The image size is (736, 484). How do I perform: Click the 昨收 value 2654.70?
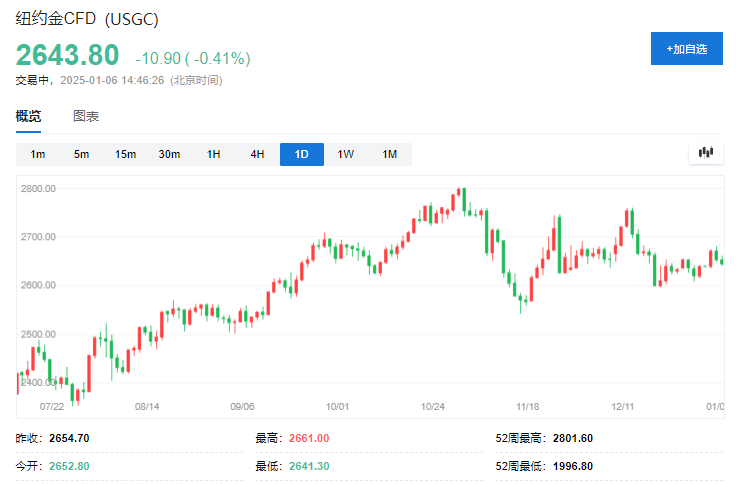point(69,438)
